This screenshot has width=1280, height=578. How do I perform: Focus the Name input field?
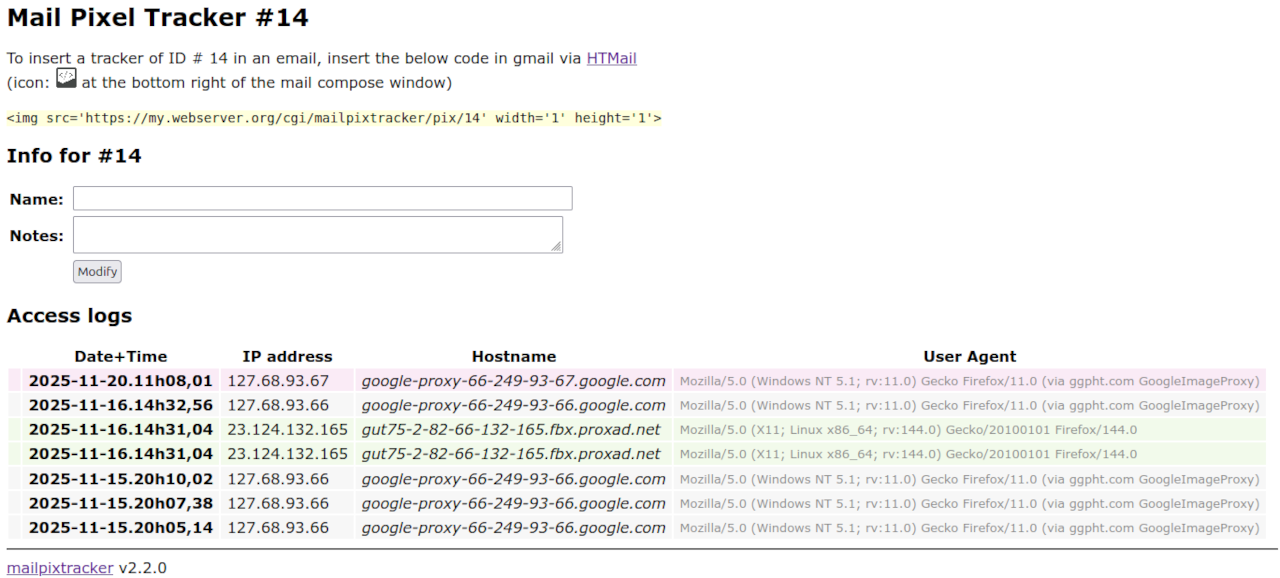click(x=323, y=198)
